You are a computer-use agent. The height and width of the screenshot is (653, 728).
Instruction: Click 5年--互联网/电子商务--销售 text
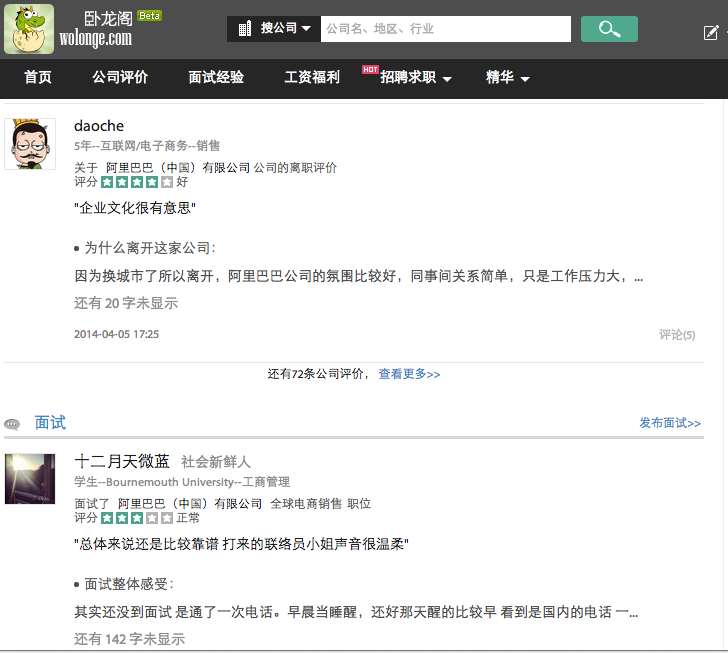click(147, 146)
